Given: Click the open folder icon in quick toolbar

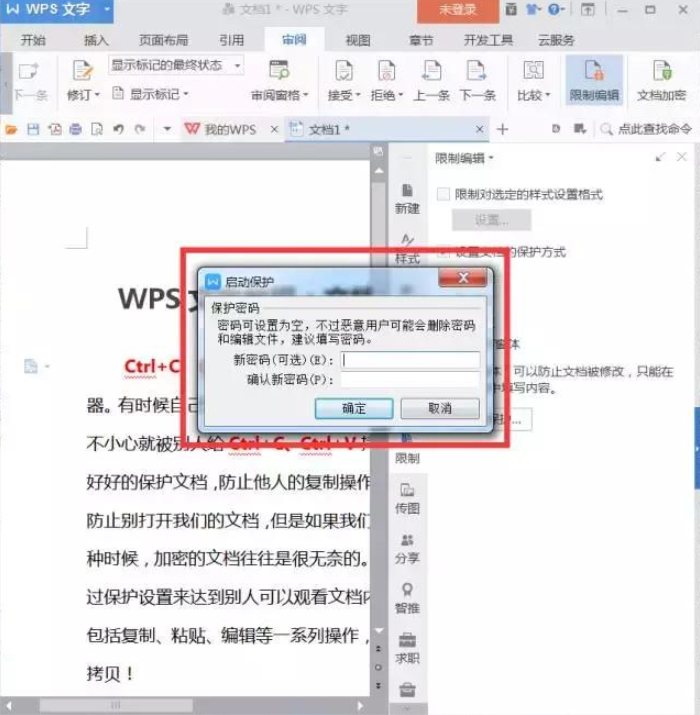Looking at the screenshot, I should 11,130.
